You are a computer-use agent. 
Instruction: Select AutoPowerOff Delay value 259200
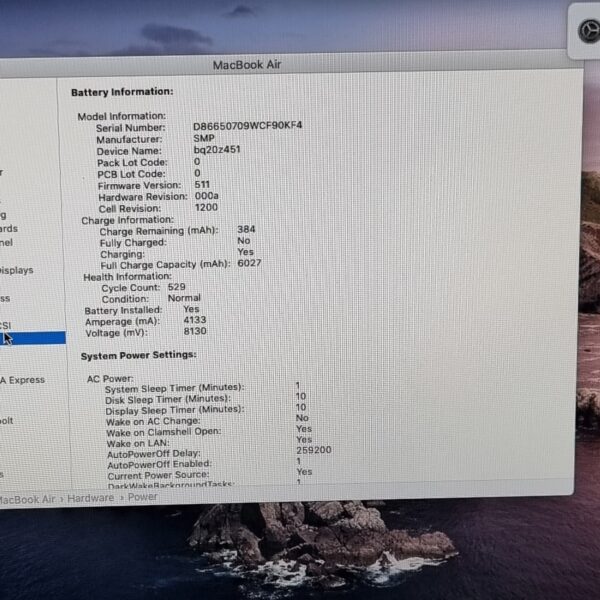314,450
